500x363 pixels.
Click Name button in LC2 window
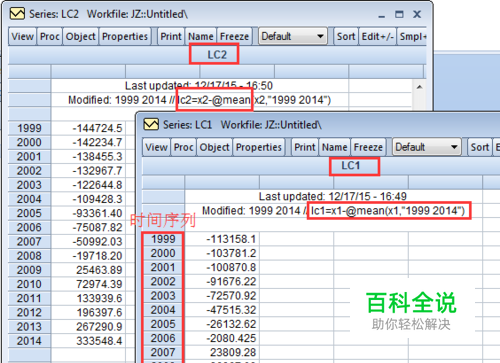(x=201, y=36)
